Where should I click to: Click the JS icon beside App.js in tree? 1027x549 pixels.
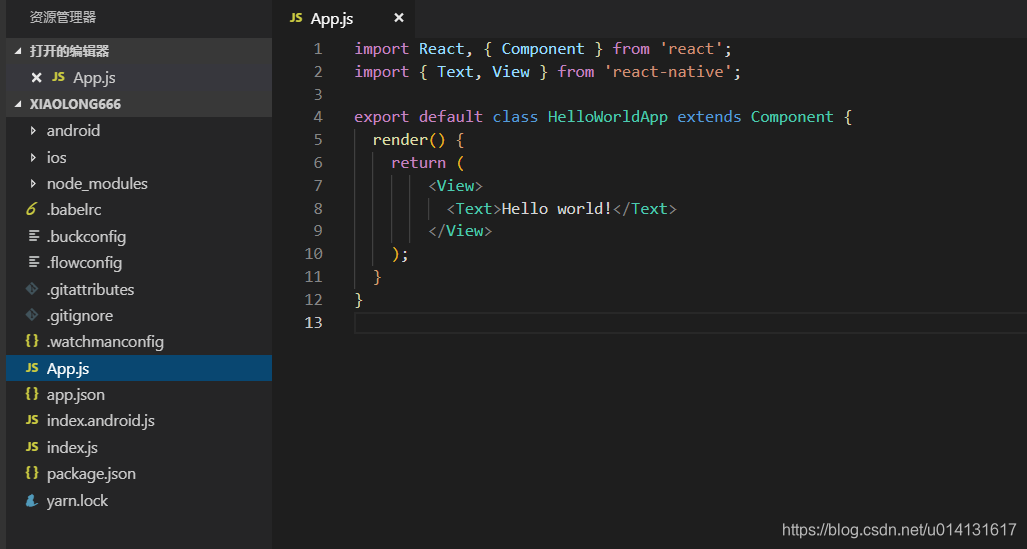[32, 368]
